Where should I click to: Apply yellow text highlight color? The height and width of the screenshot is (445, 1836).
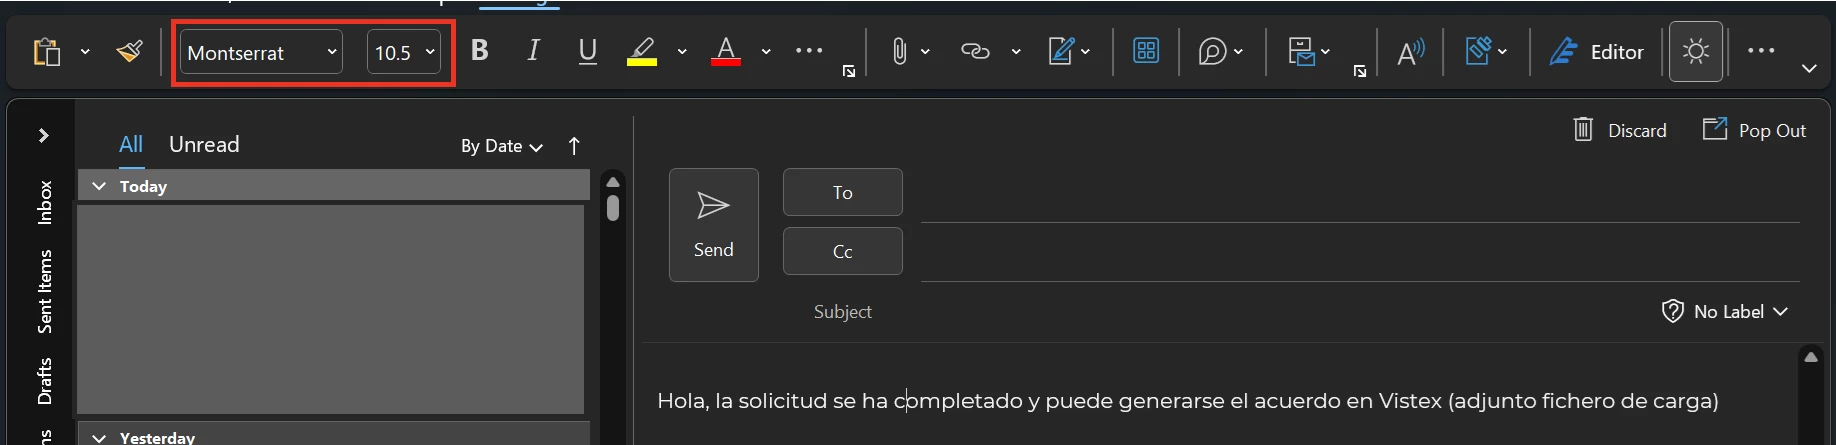tap(642, 51)
